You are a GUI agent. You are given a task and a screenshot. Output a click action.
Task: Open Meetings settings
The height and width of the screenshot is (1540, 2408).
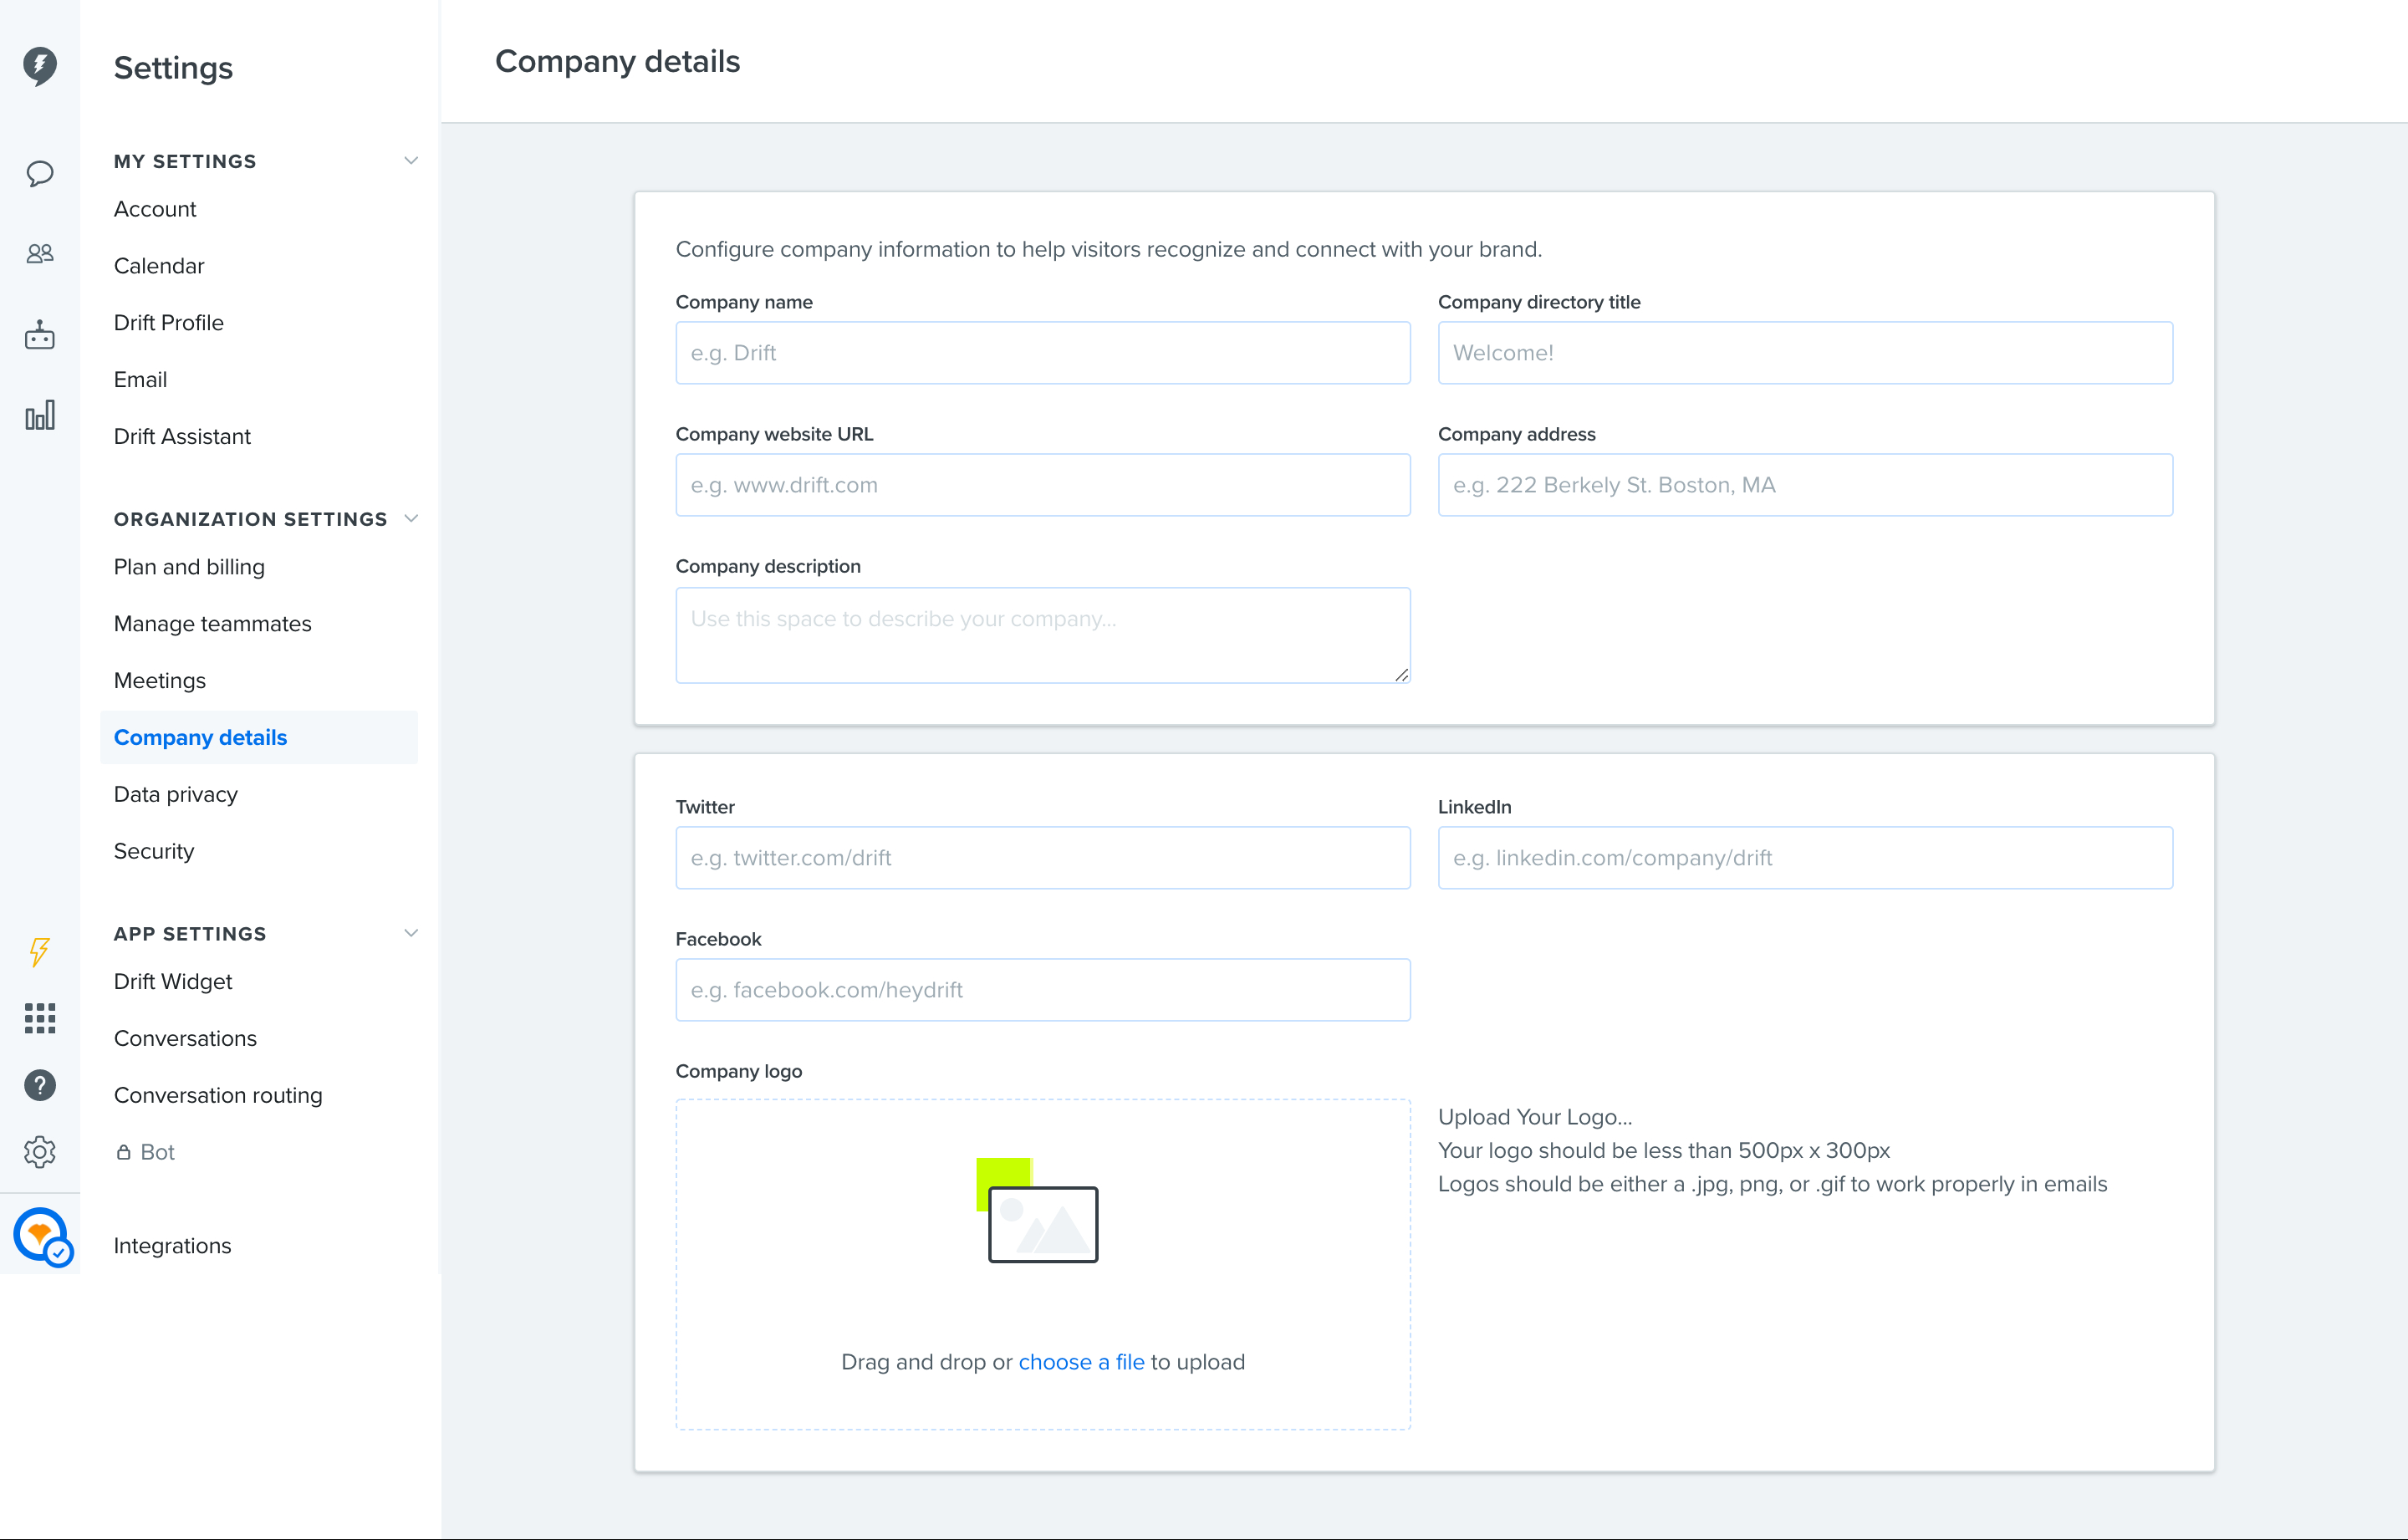point(160,681)
